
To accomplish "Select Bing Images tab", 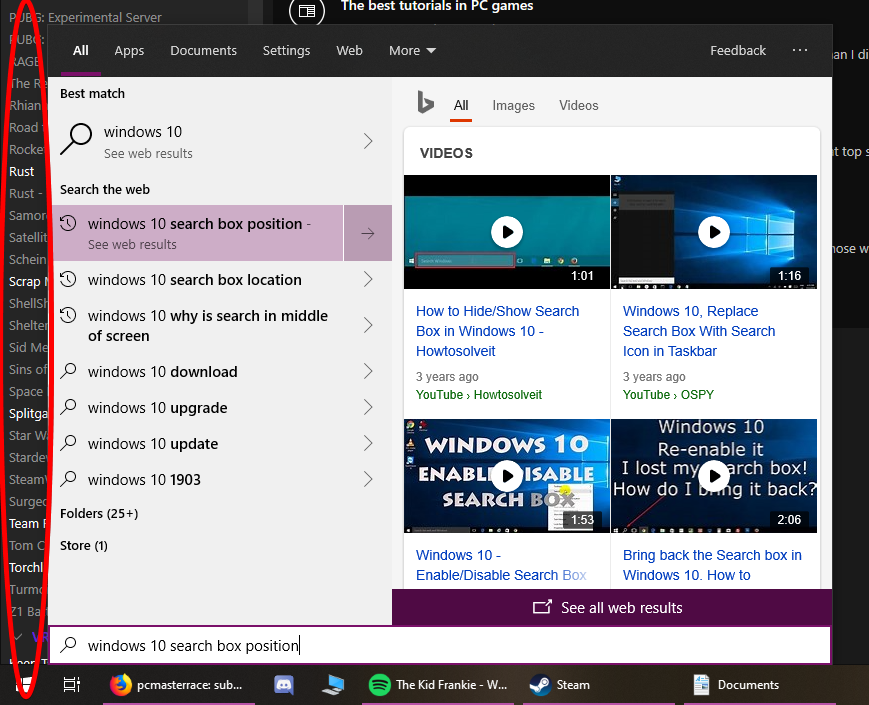I will pos(514,105).
